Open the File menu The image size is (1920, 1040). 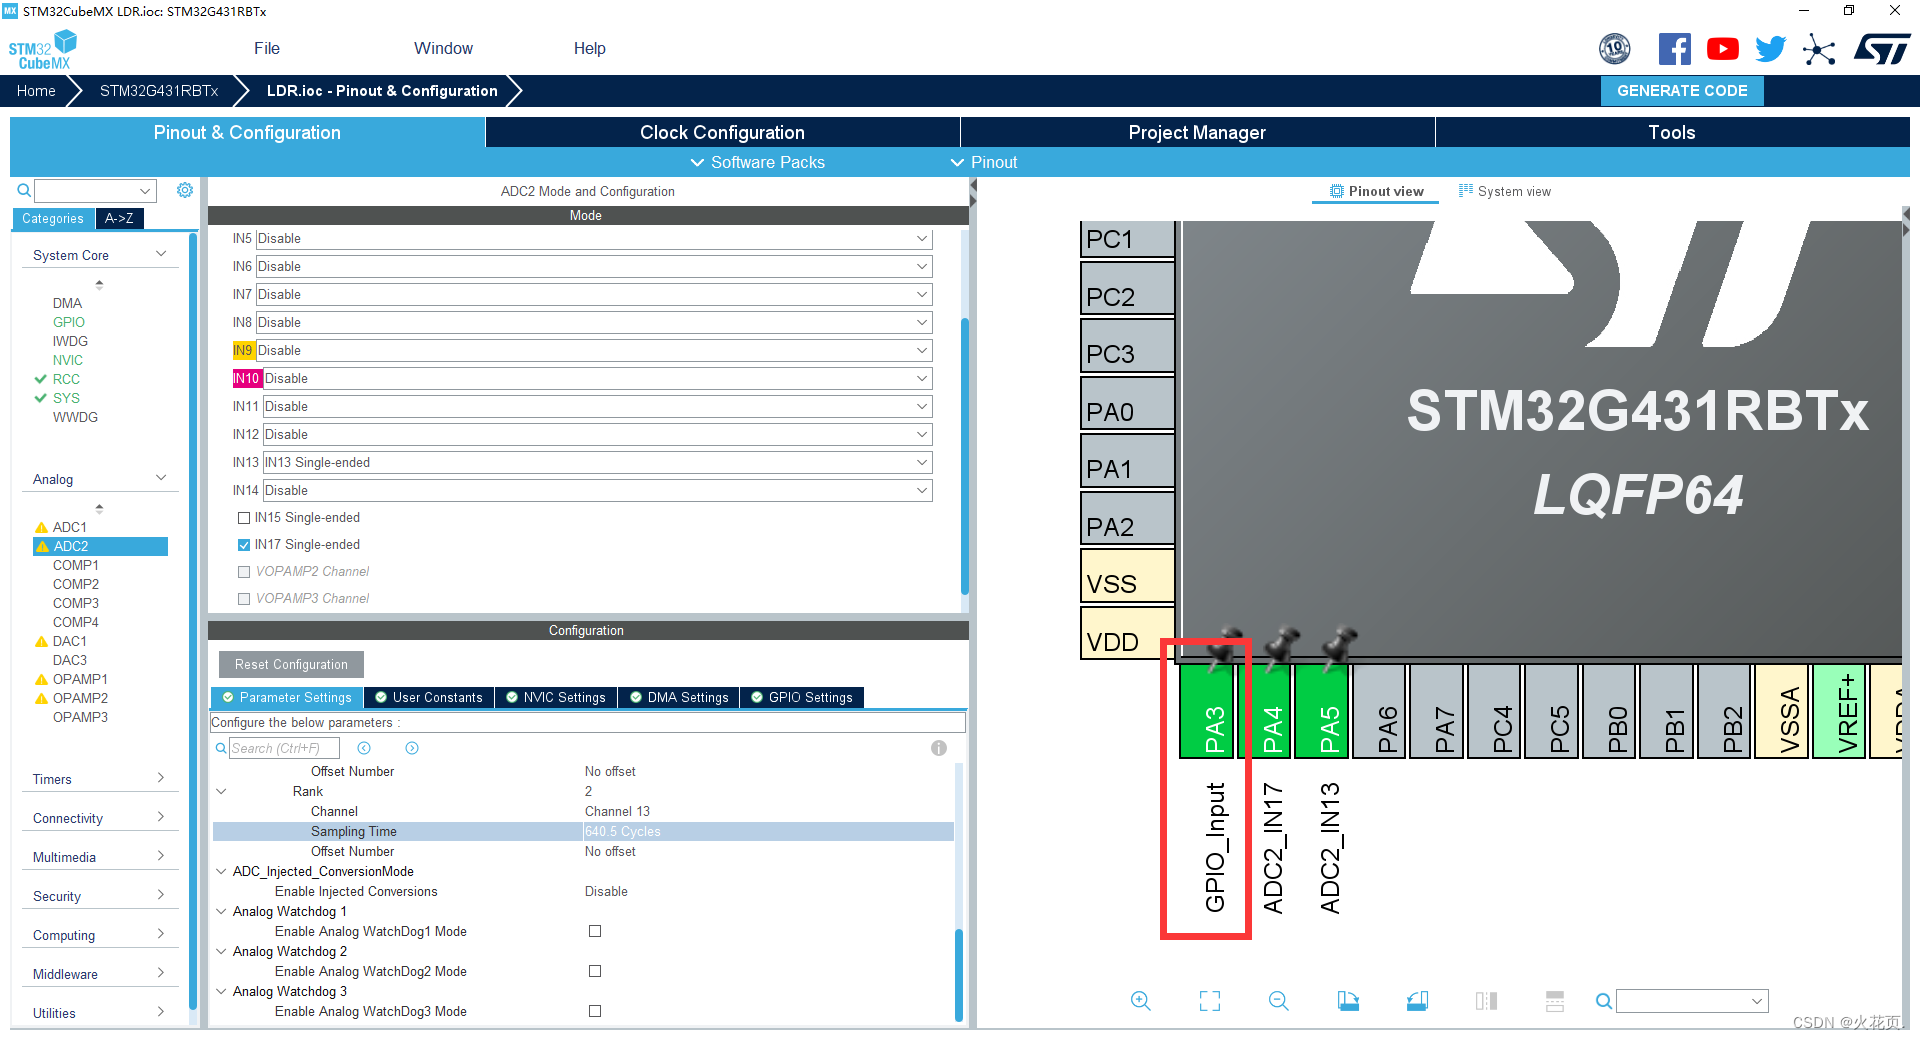pyautogui.click(x=267, y=48)
